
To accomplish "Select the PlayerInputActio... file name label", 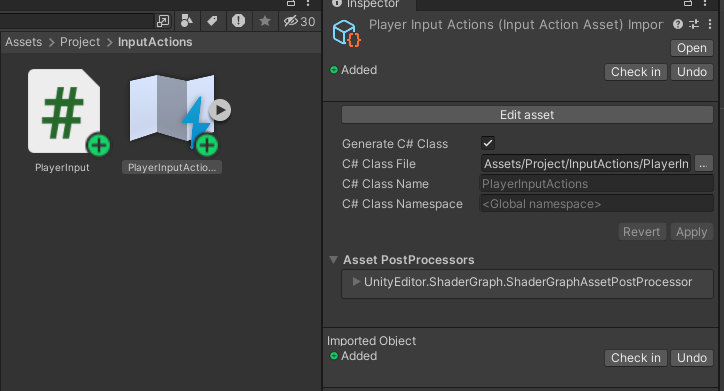I will [x=172, y=168].
